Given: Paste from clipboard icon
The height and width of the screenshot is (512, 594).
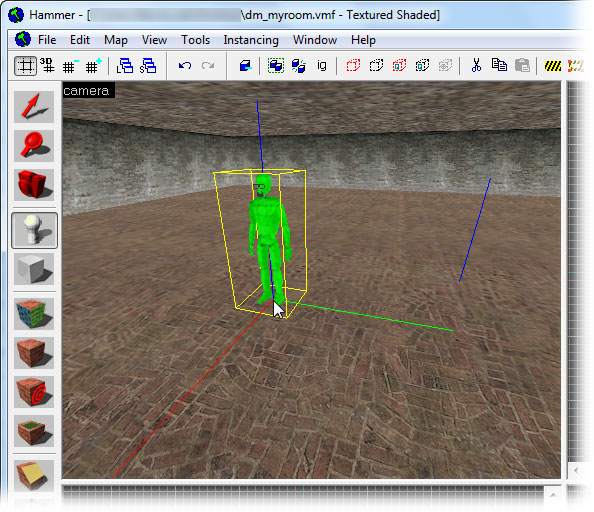Looking at the screenshot, I should (522, 66).
